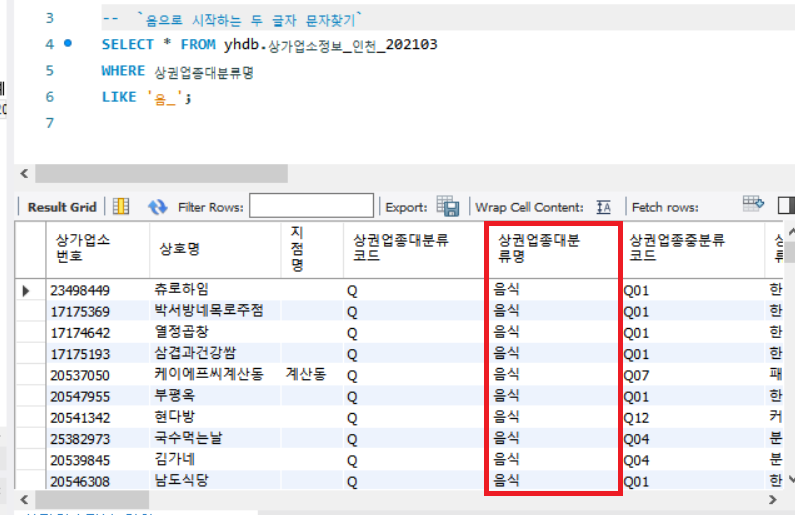Click the Filter Rows input field
Screen dimensions: 795x515
(311, 206)
